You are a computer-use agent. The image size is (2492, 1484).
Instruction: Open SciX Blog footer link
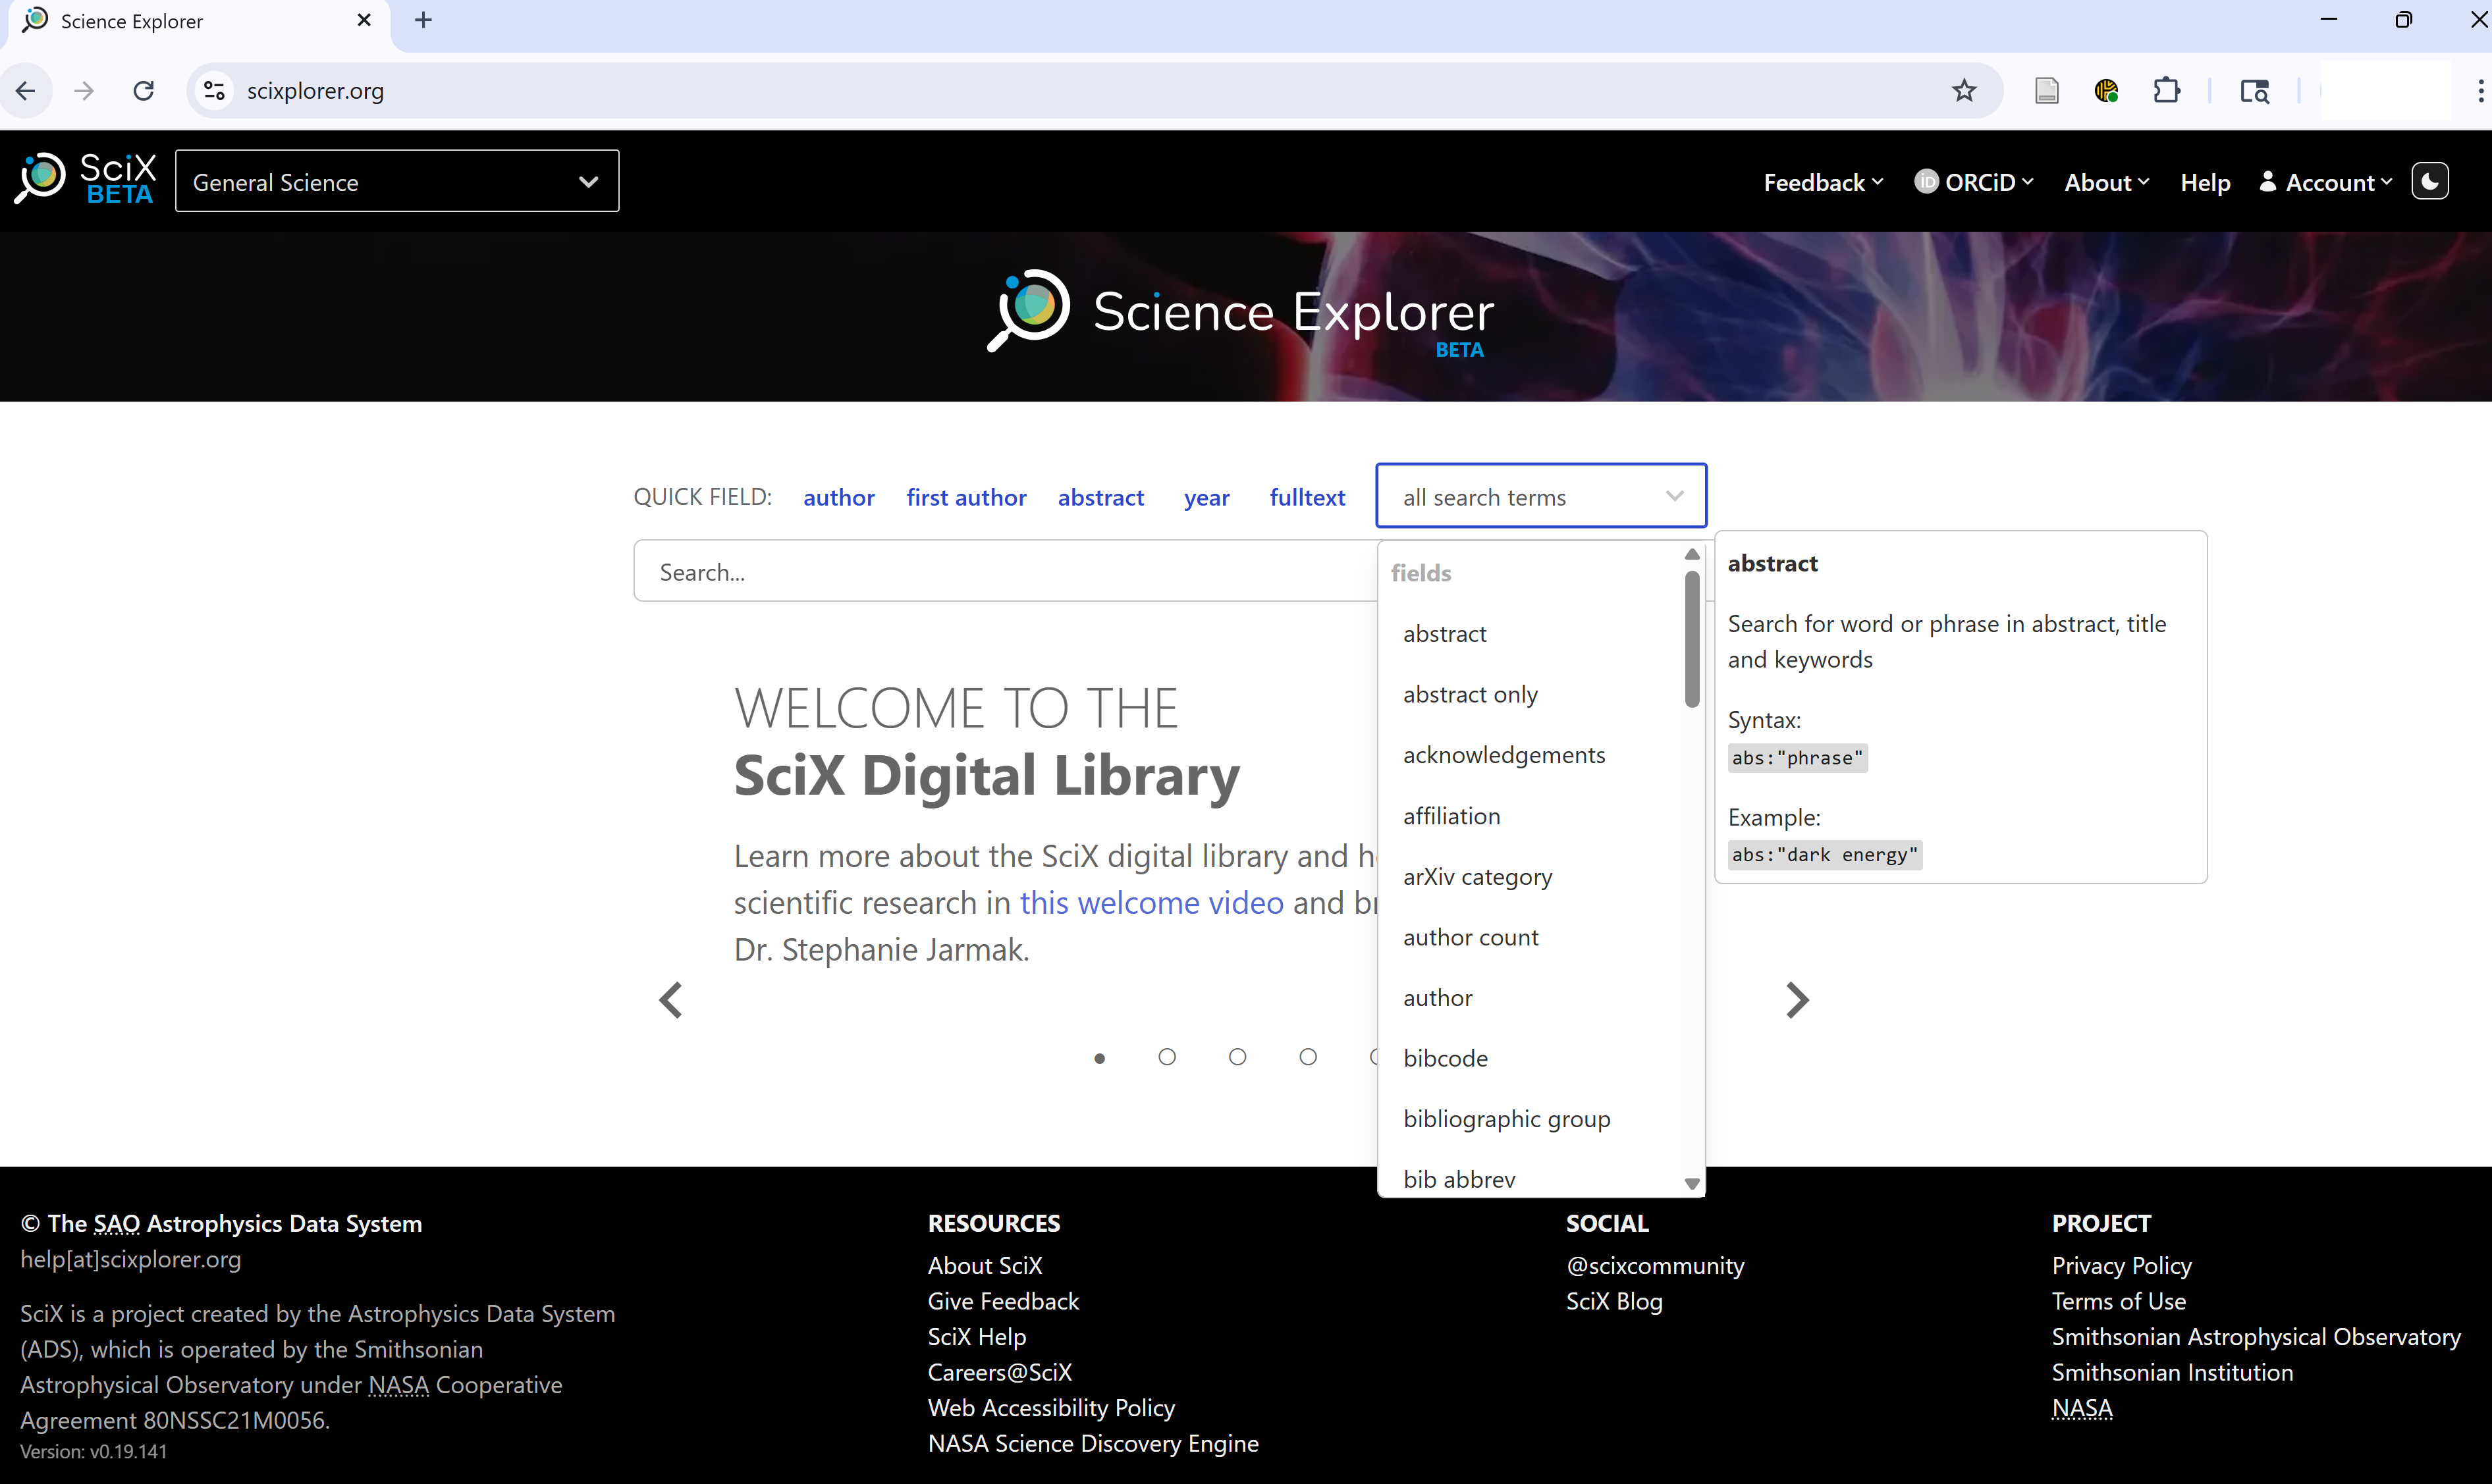click(1614, 1301)
